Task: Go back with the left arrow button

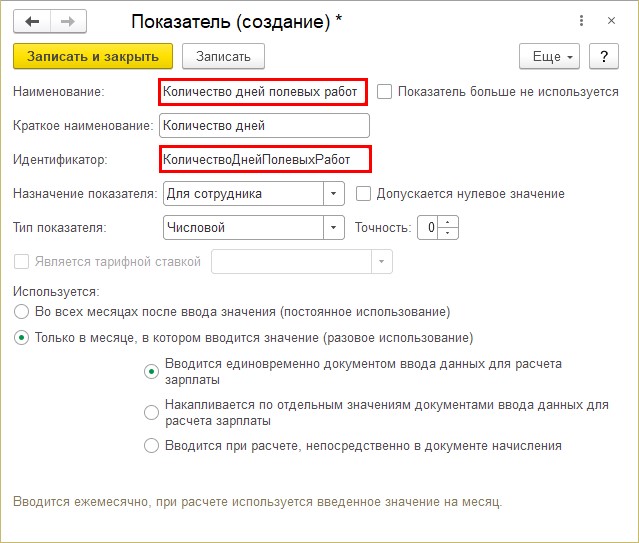Action: coord(32,21)
